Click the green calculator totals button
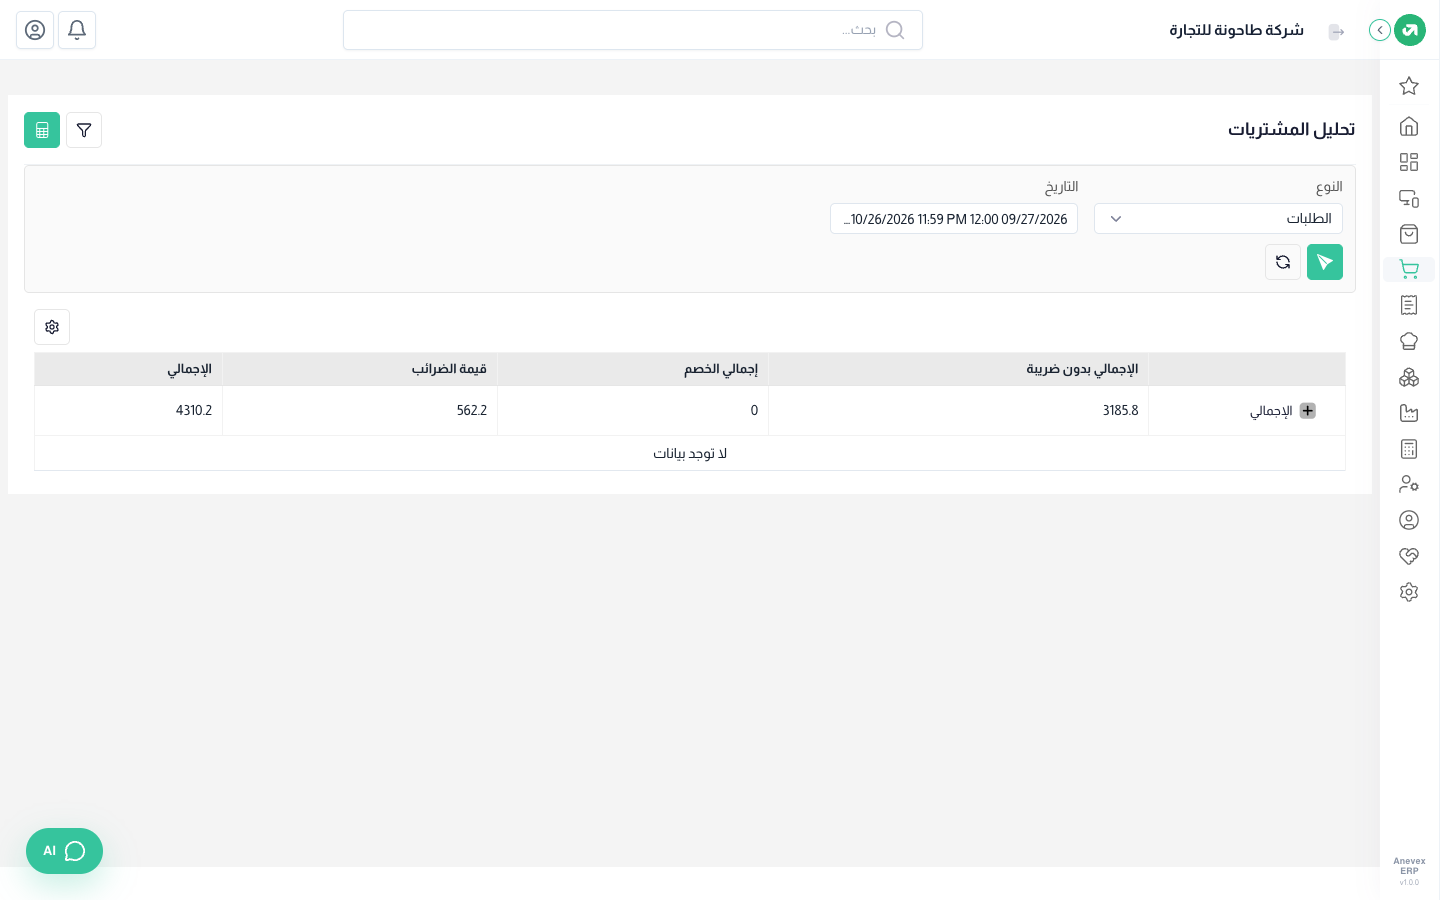 click(x=42, y=130)
